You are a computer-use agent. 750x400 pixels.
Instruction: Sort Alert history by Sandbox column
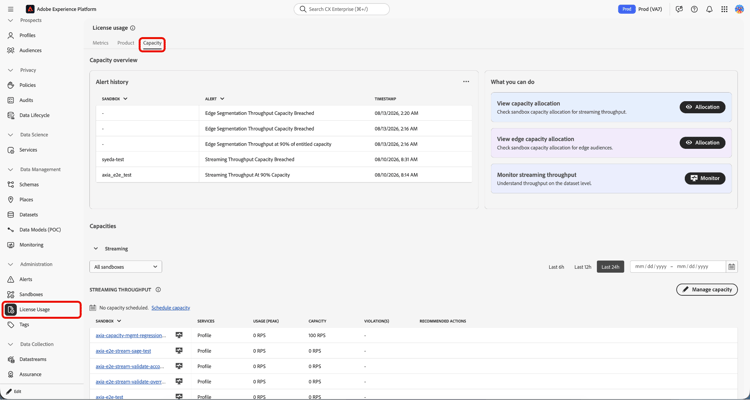[114, 99]
